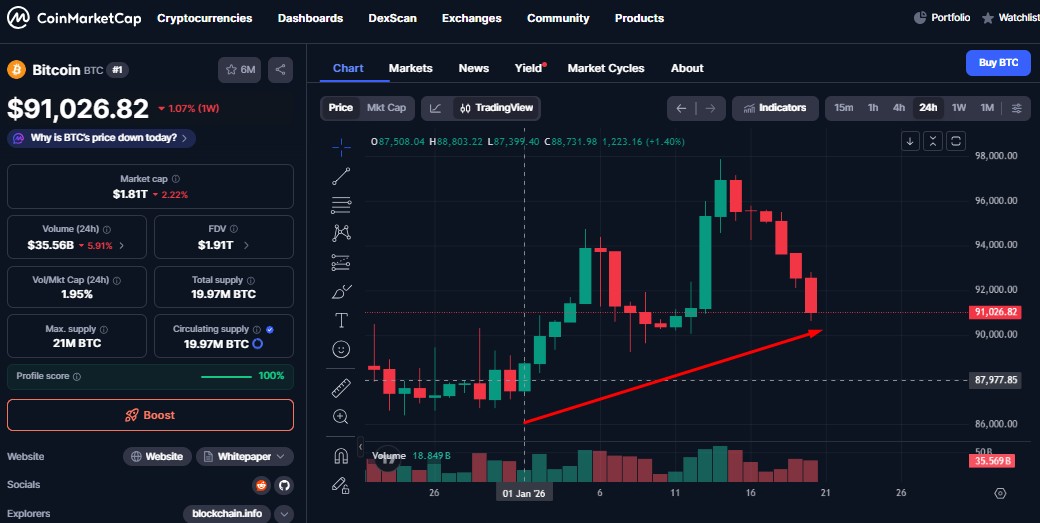
Task: Activate the zoom in tool
Action: click(x=341, y=416)
